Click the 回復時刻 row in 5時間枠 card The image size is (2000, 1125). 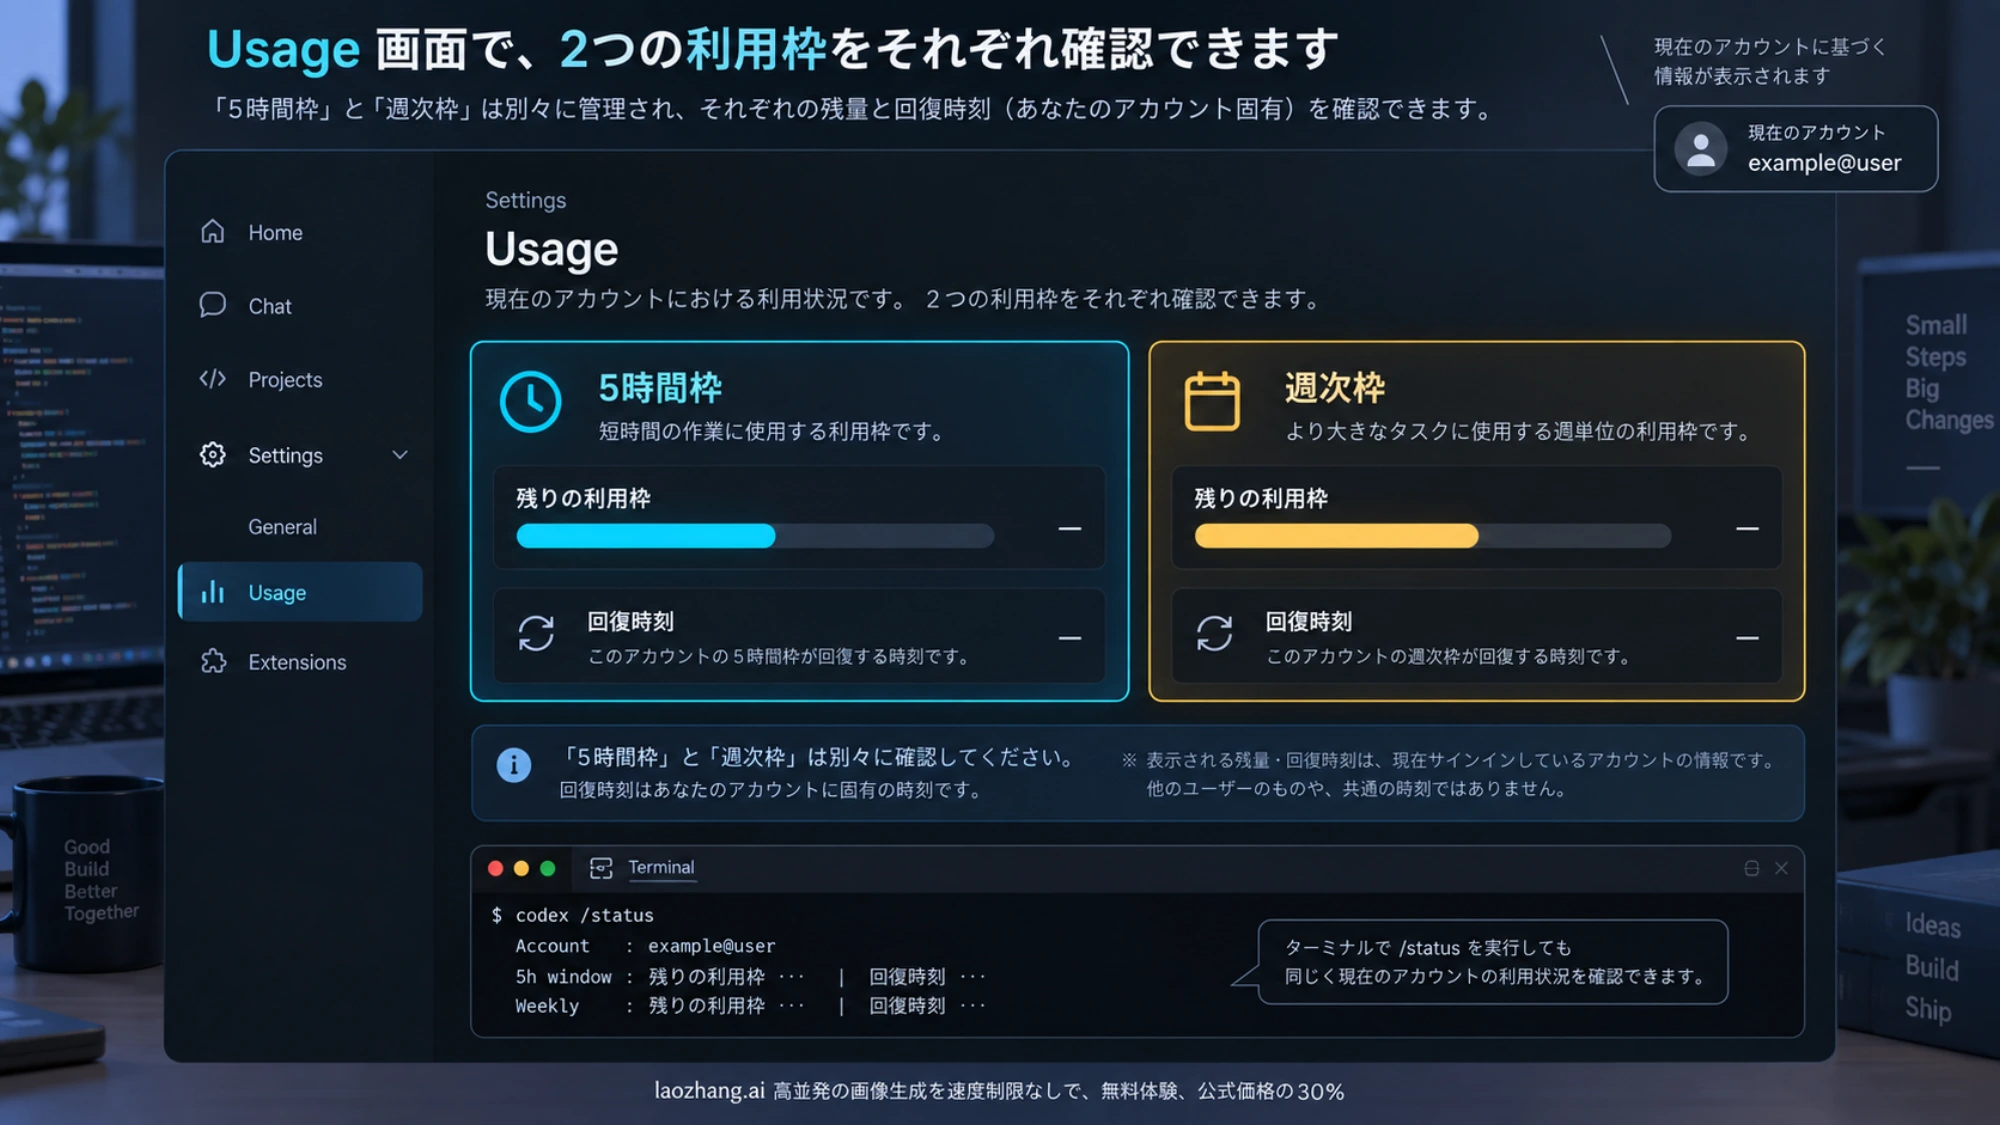(799, 637)
